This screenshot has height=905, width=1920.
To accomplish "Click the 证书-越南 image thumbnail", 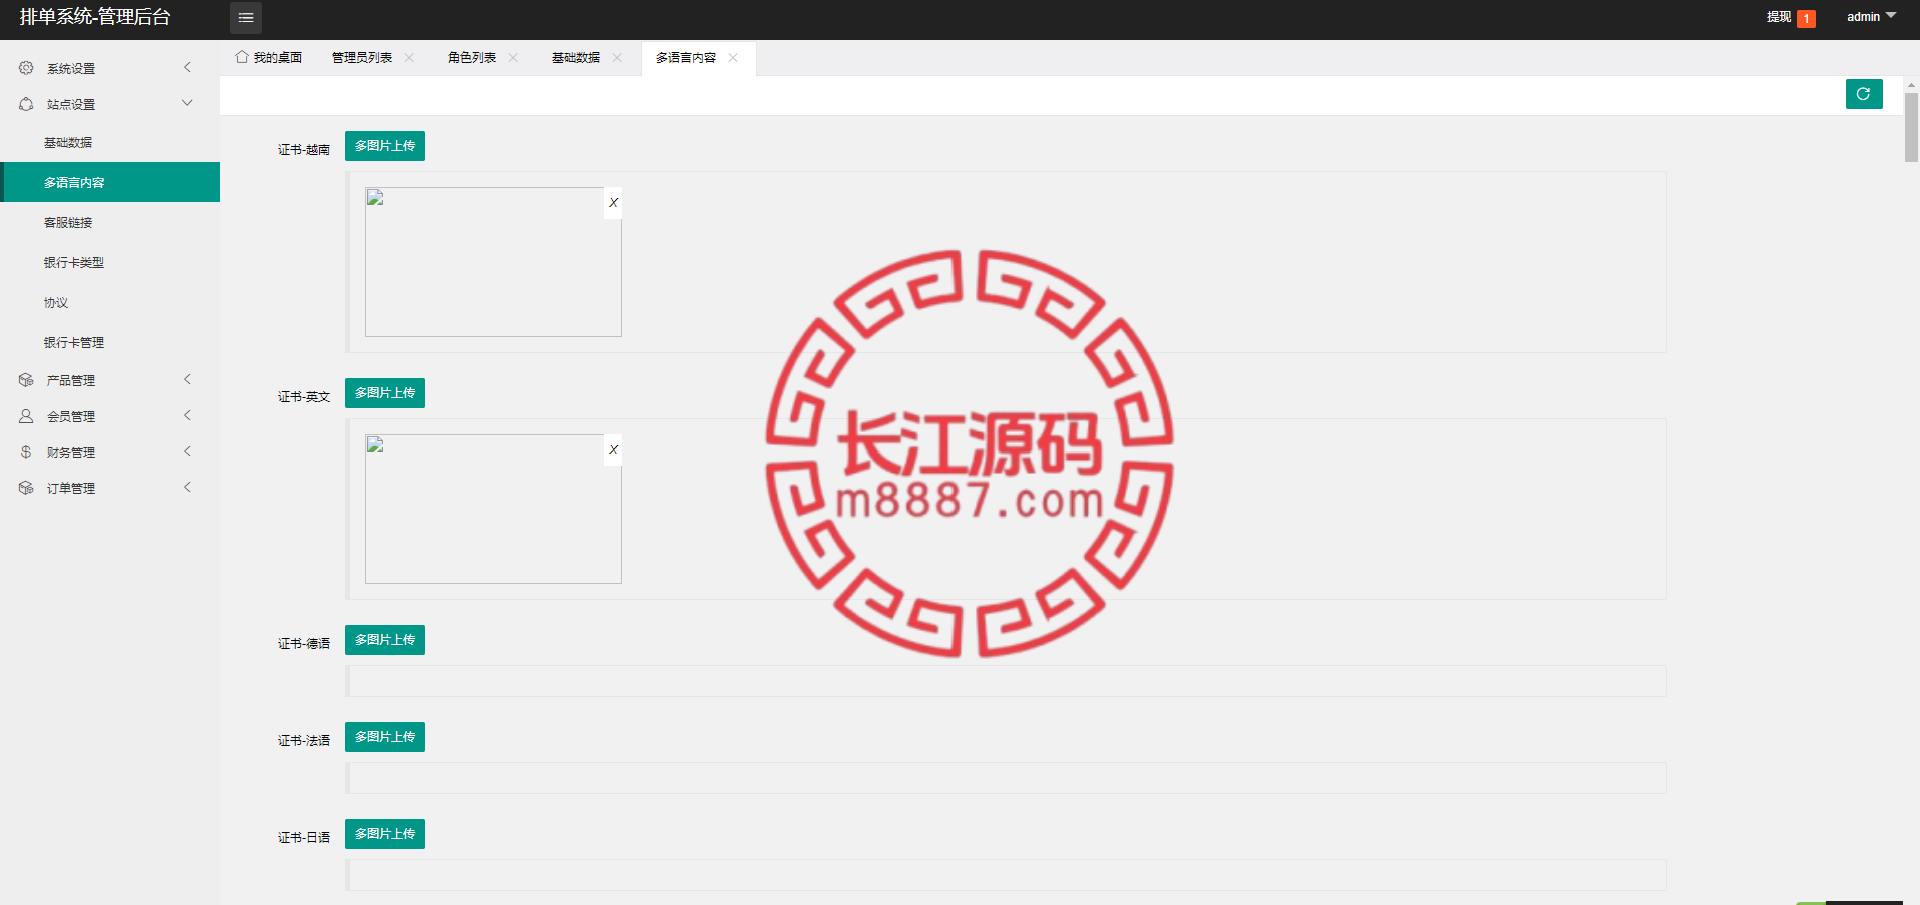I will click(x=493, y=262).
